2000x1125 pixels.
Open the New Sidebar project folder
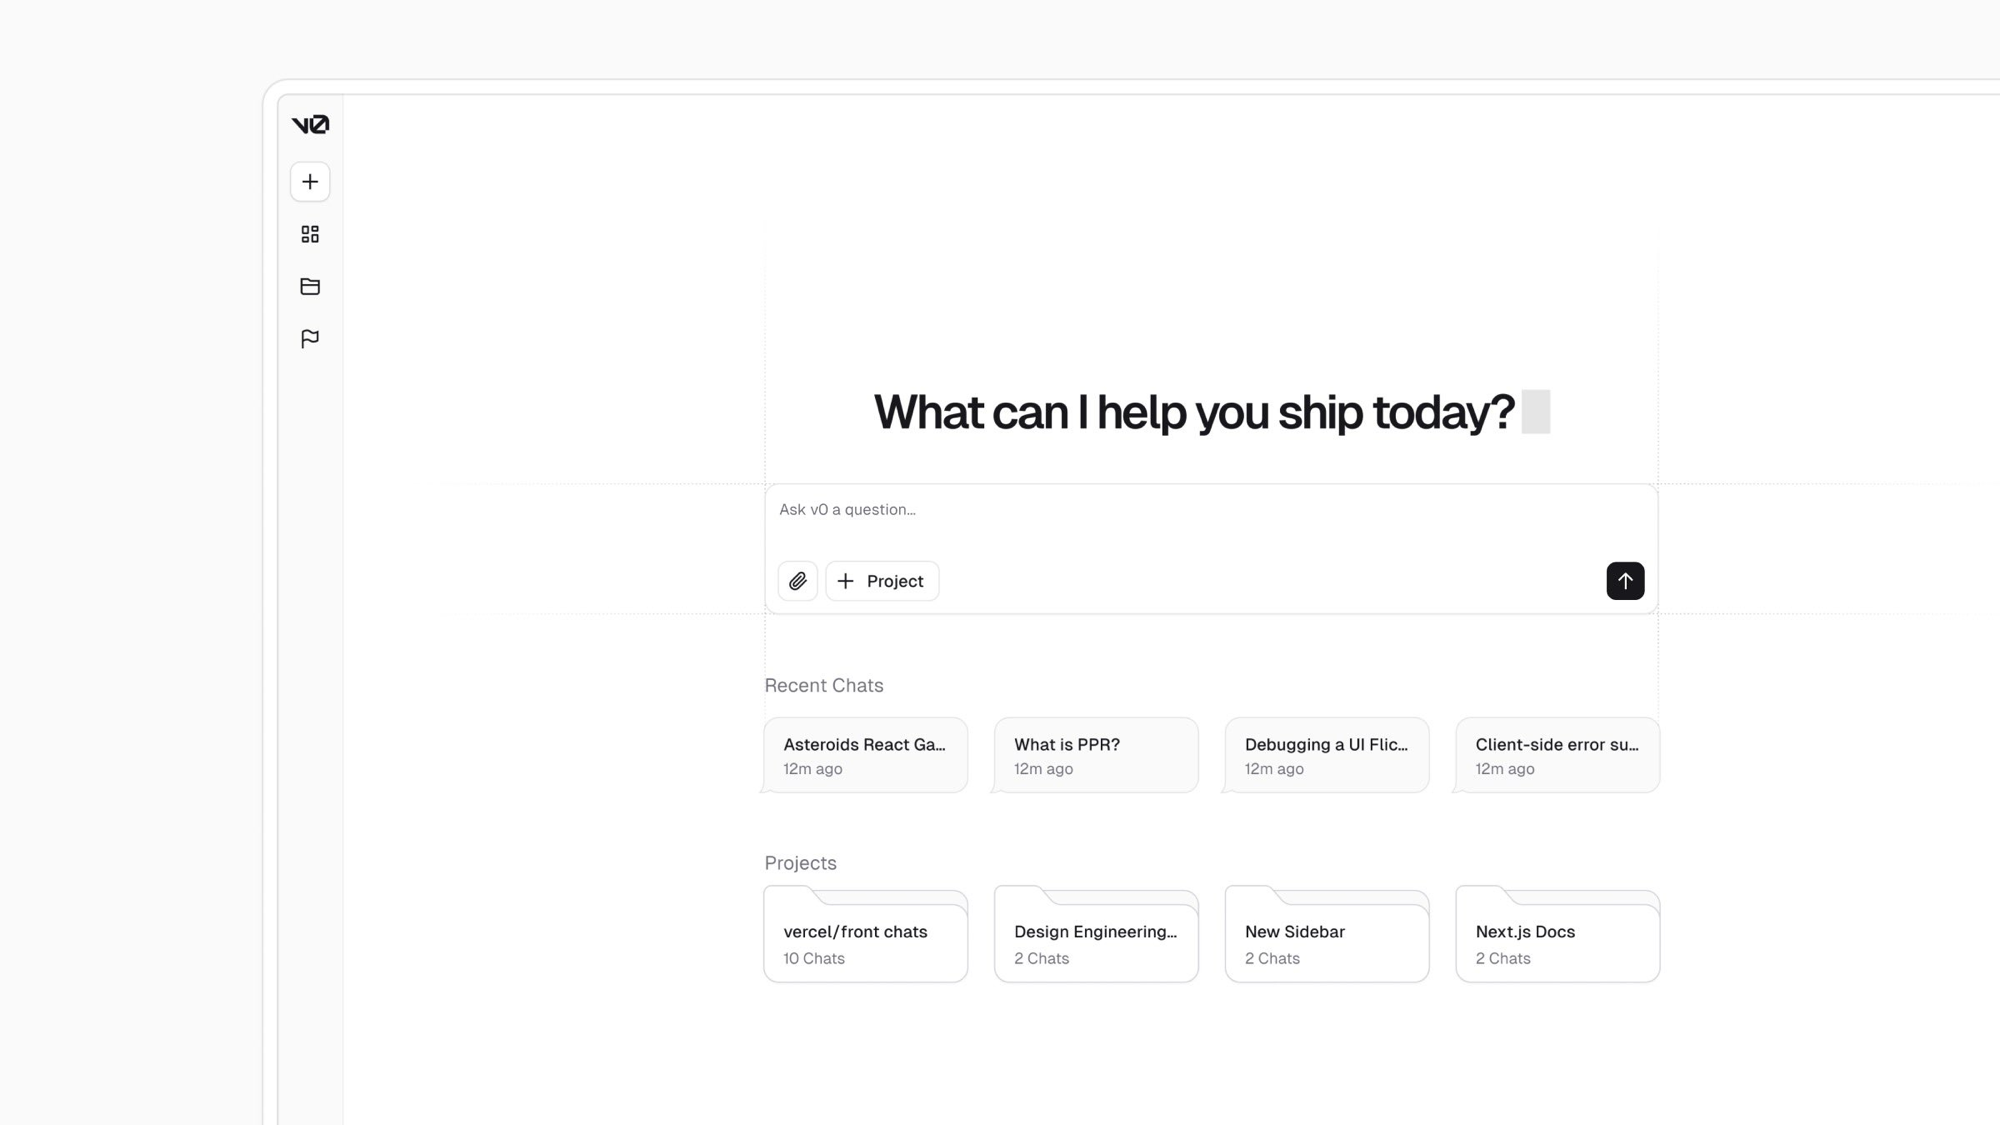pos(1327,942)
